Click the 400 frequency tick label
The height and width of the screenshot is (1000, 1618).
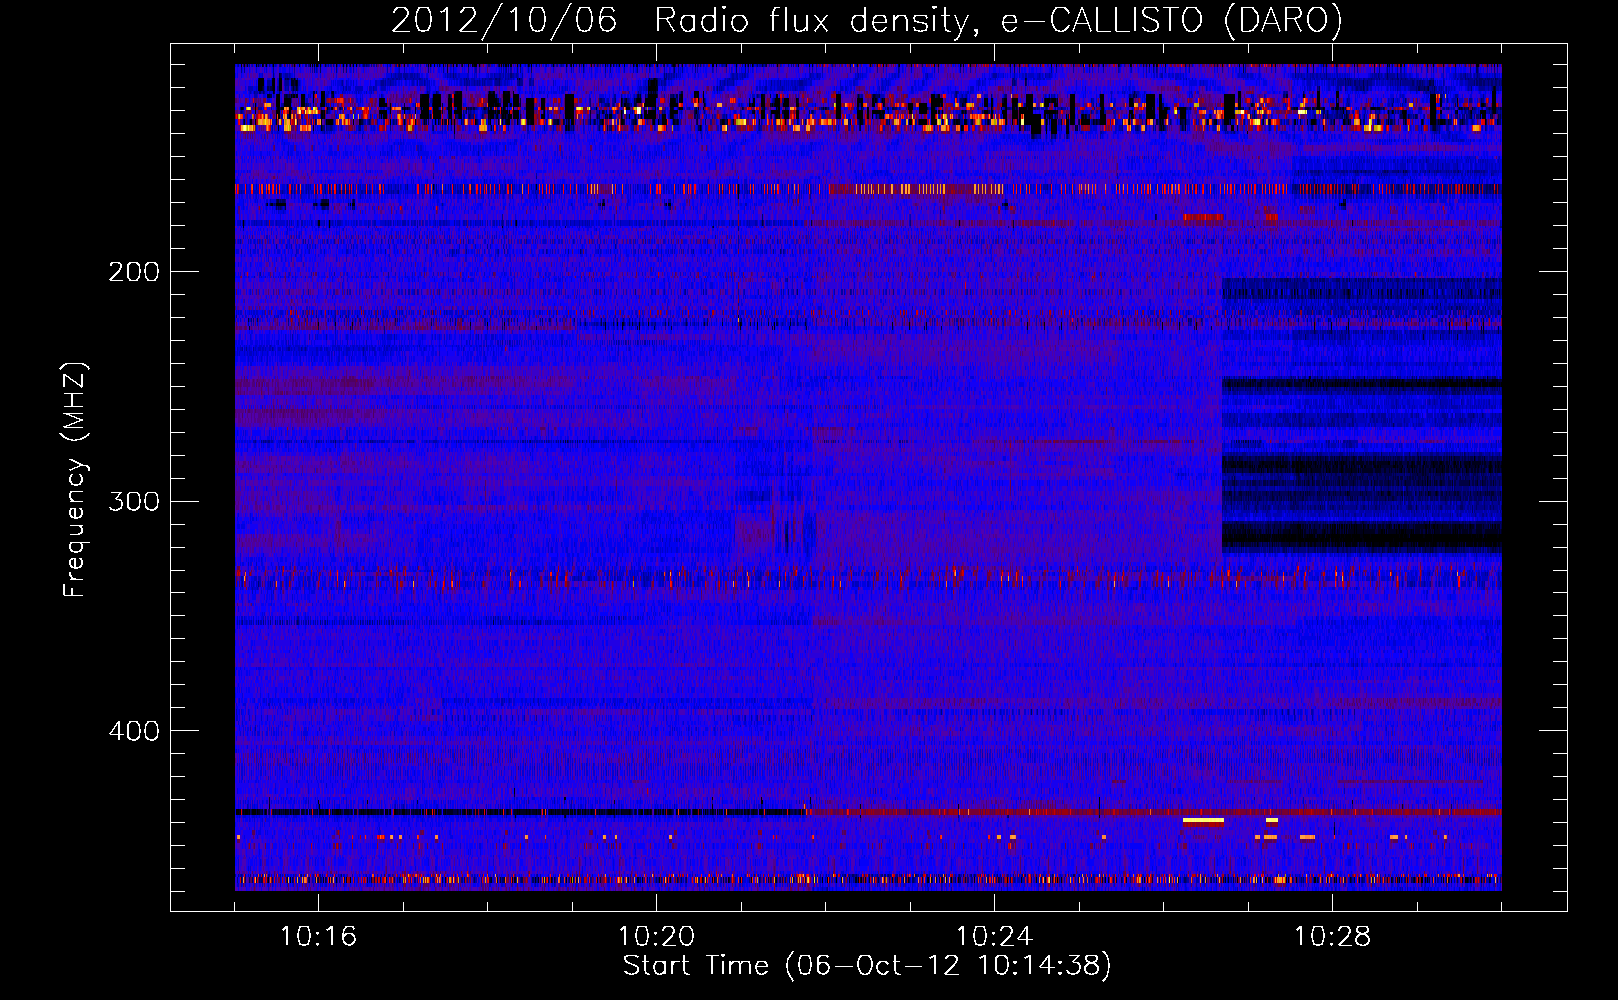pos(134,731)
